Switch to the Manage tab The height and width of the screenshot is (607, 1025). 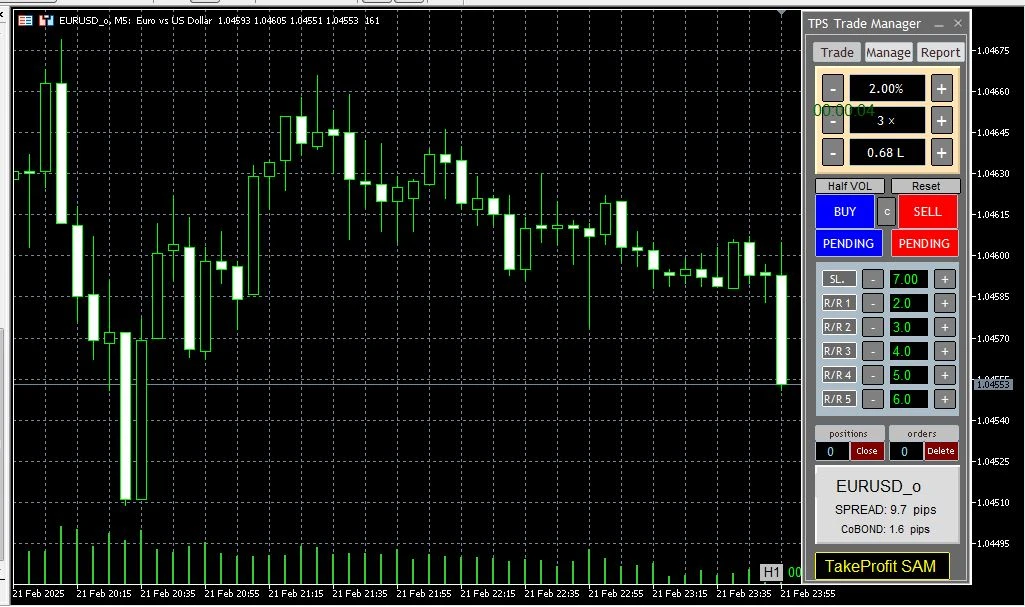pos(888,52)
